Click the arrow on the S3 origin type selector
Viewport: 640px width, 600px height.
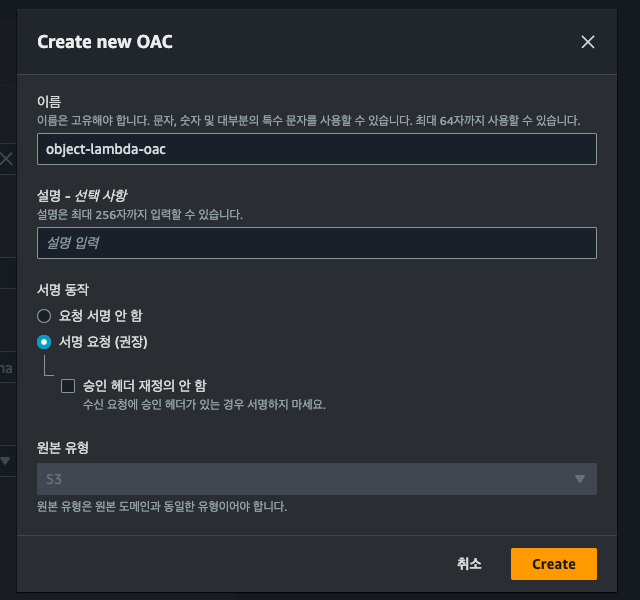(x=579, y=479)
